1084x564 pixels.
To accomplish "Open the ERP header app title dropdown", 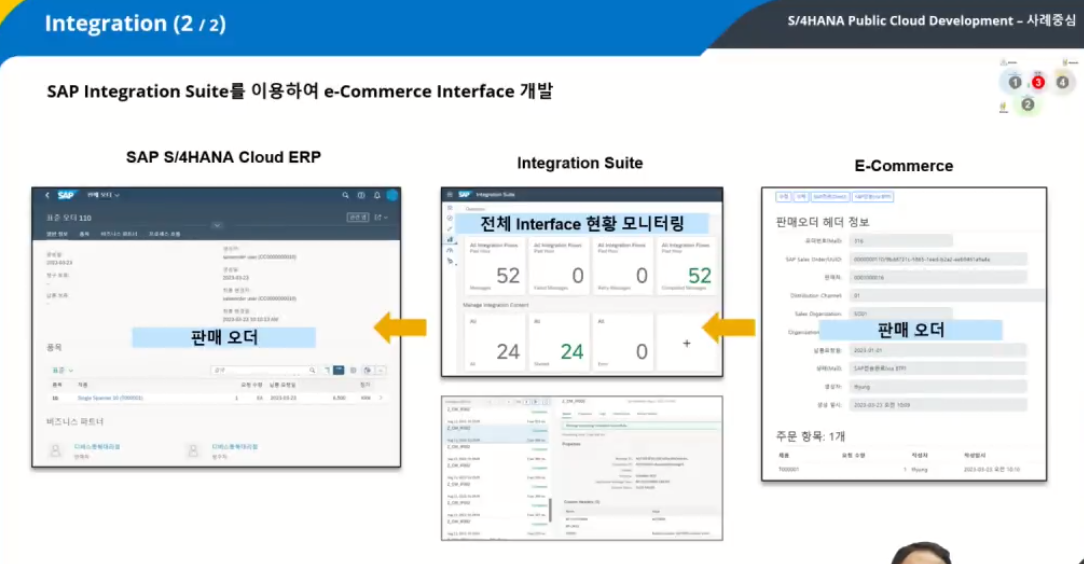I will pyautogui.click(x=103, y=196).
